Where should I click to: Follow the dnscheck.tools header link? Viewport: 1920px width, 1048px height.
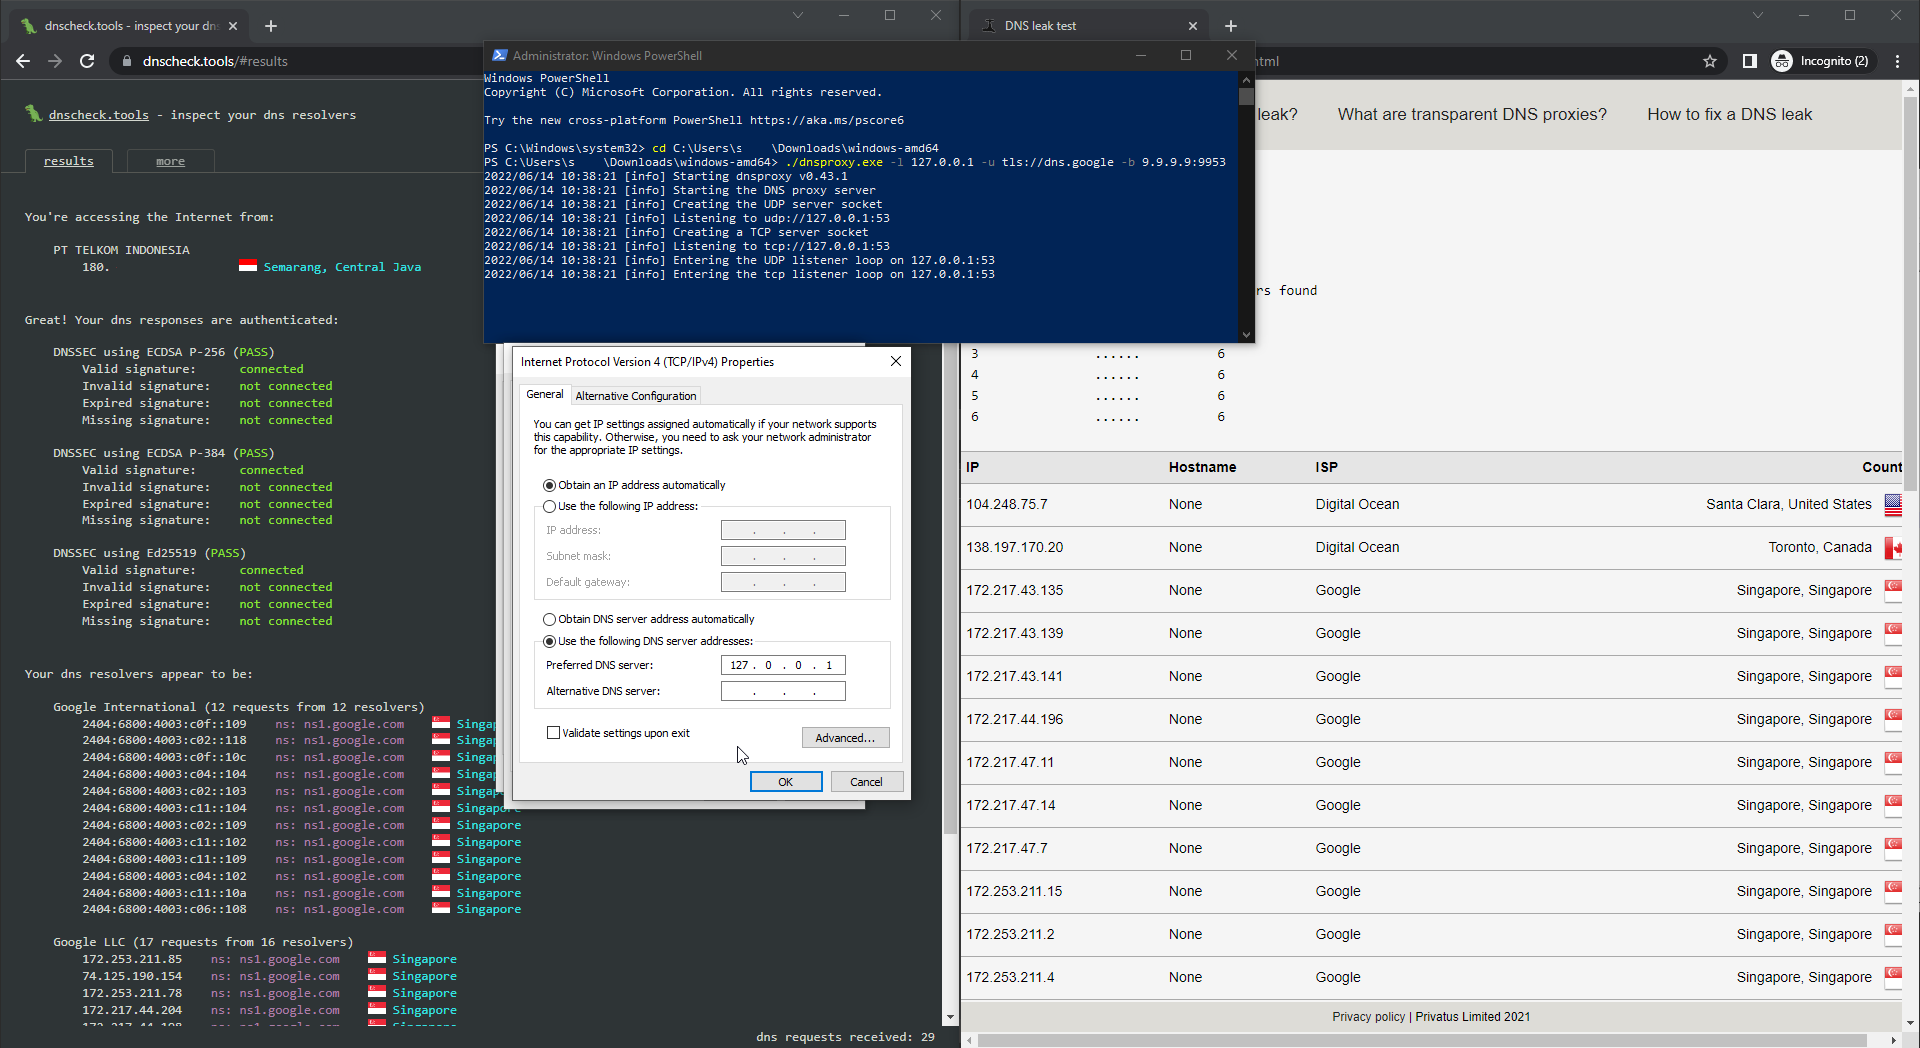point(98,115)
